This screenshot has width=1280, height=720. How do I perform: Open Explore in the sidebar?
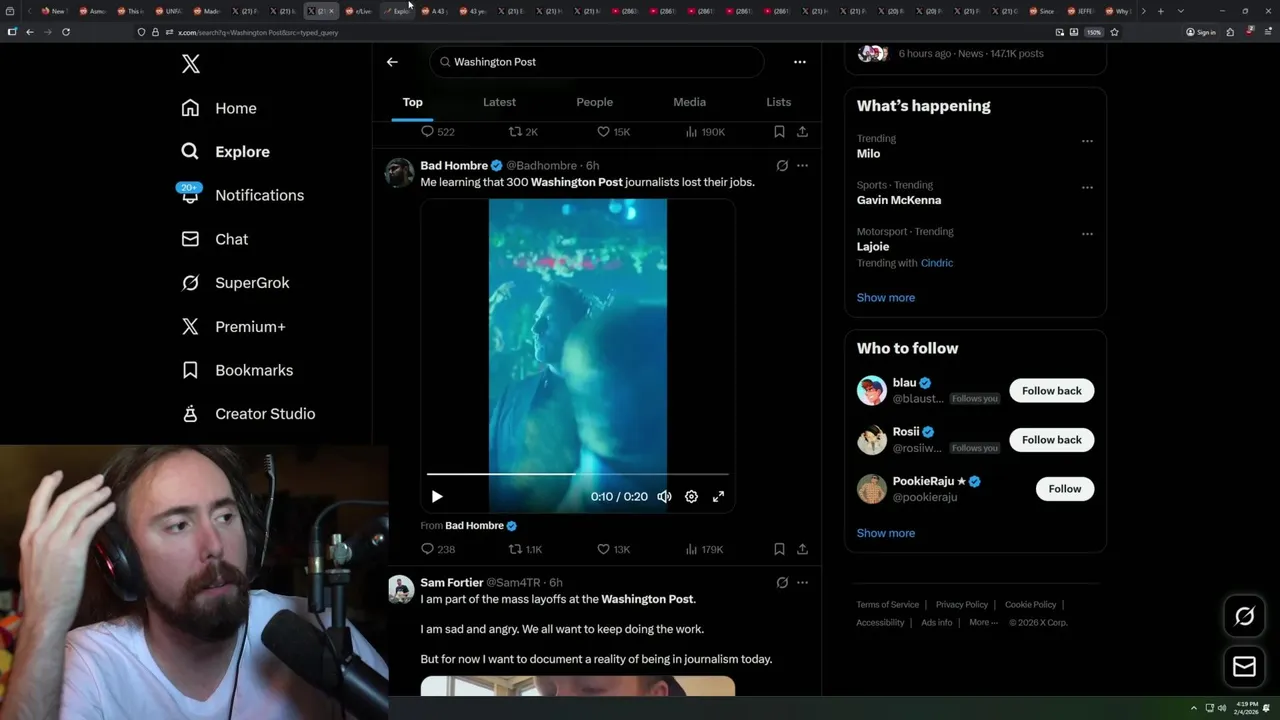coord(225,152)
